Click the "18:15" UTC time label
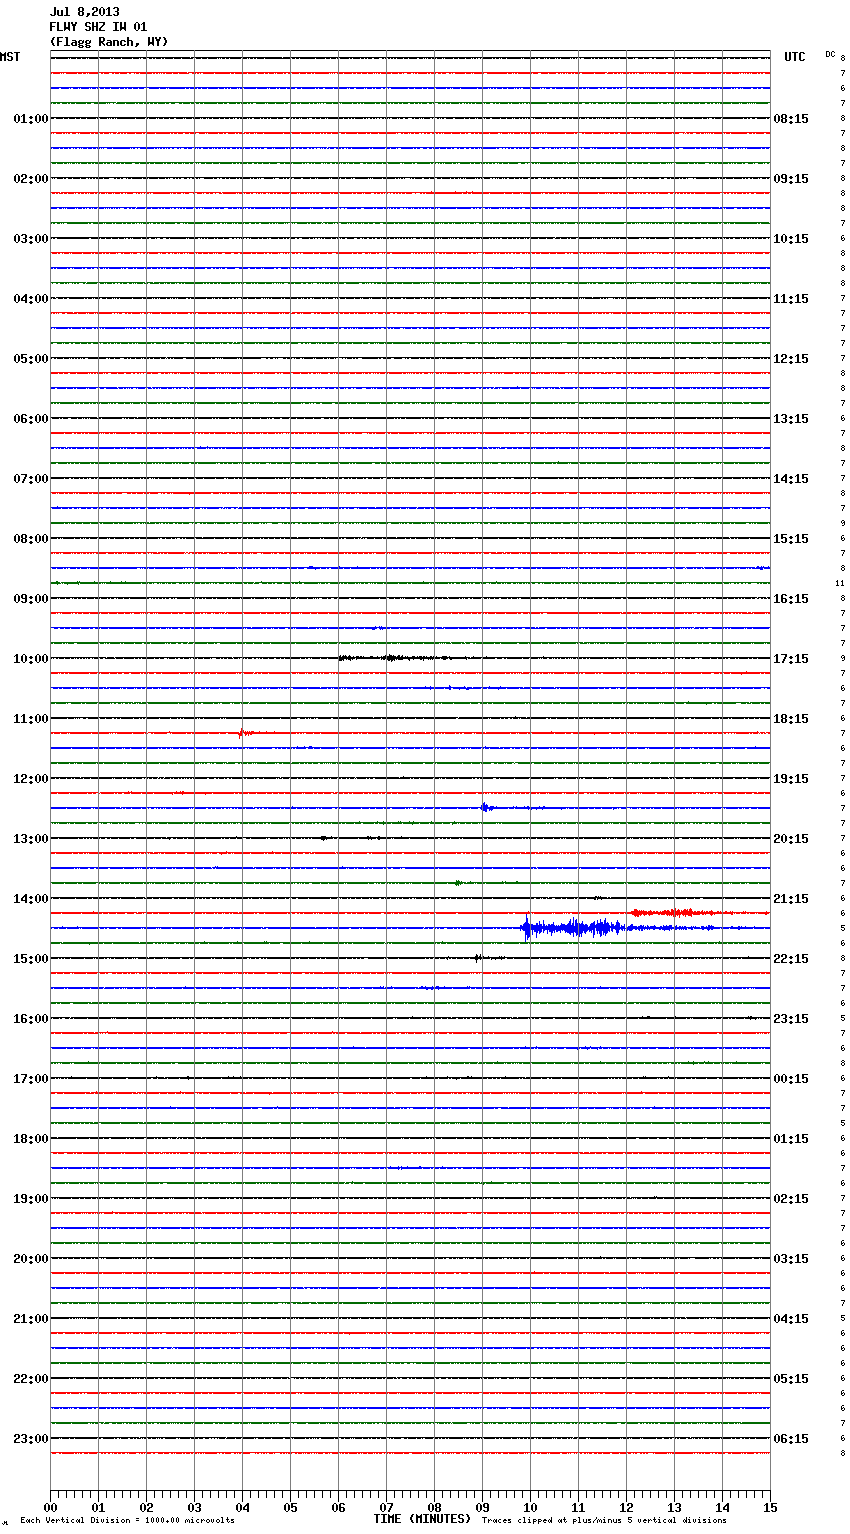Screen dimensions: 850x1534 pyautogui.click(x=791, y=719)
